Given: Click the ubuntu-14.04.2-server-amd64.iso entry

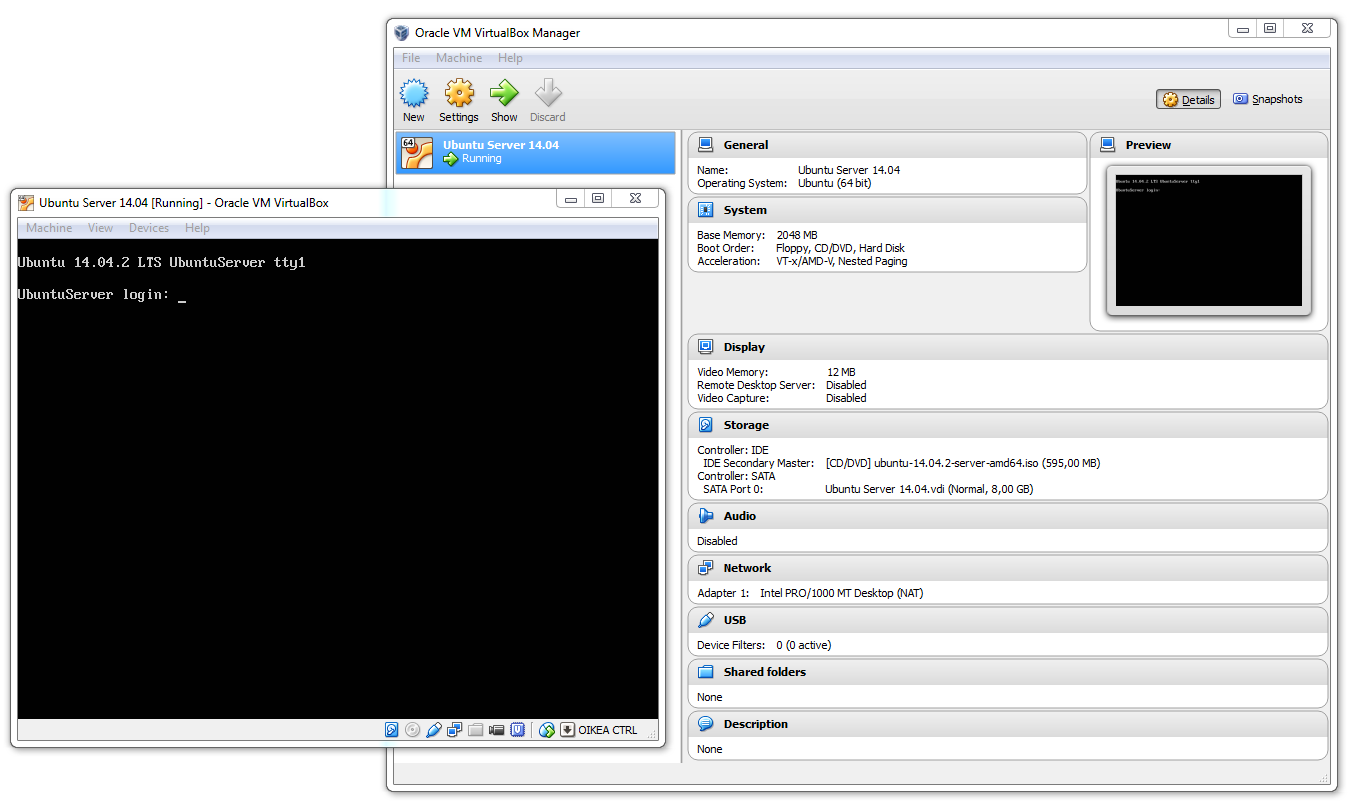Looking at the screenshot, I should [x=963, y=463].
